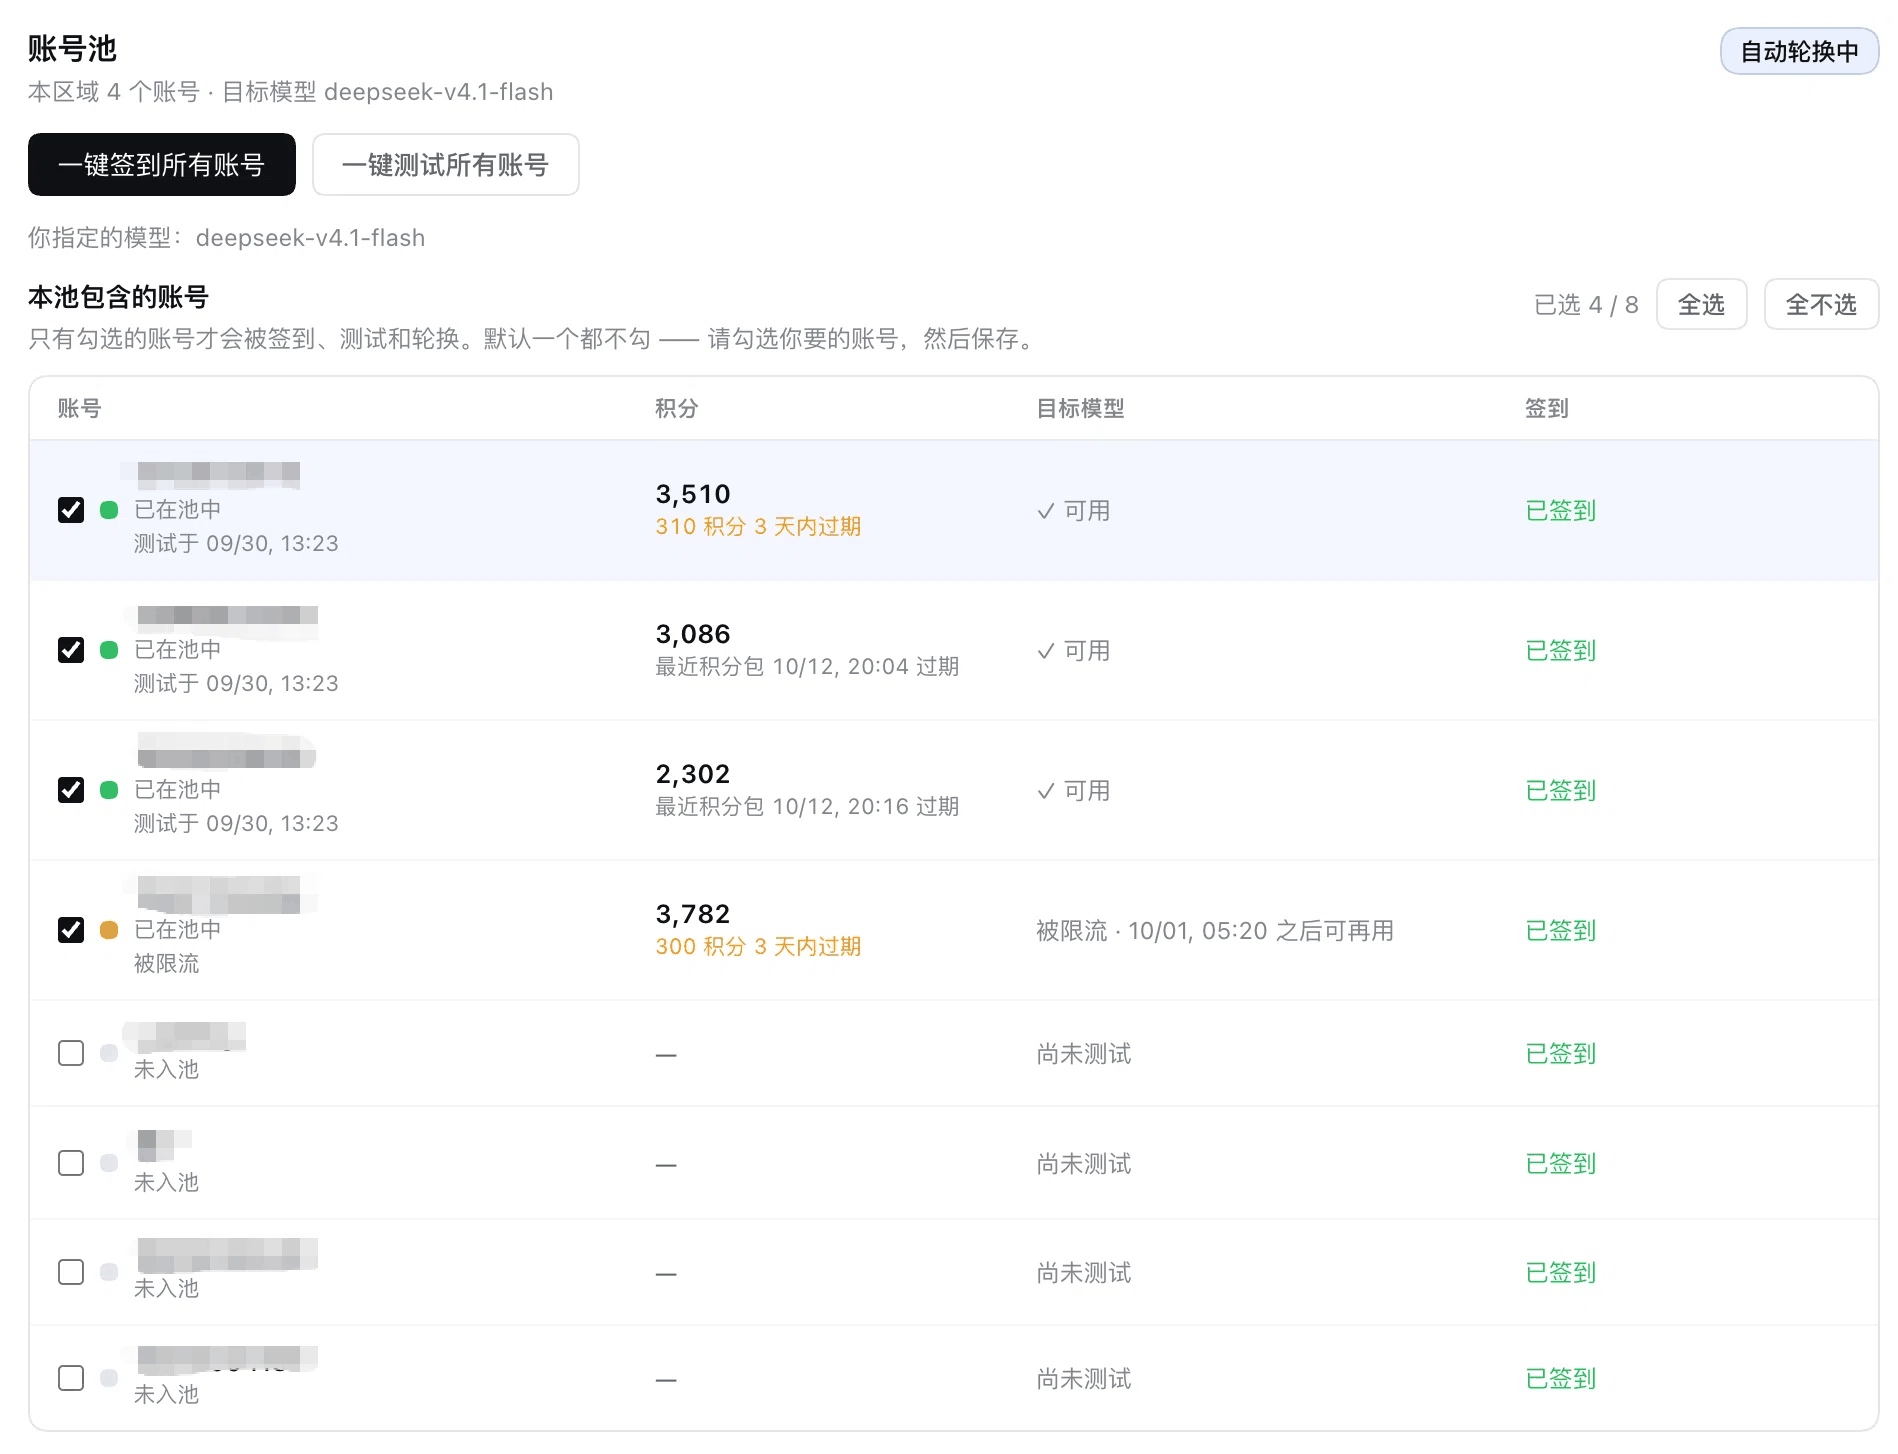The height and width of the screenshot is (1454, 1898).
Task: Click the 3,510 points value
Action: [693, 494]
